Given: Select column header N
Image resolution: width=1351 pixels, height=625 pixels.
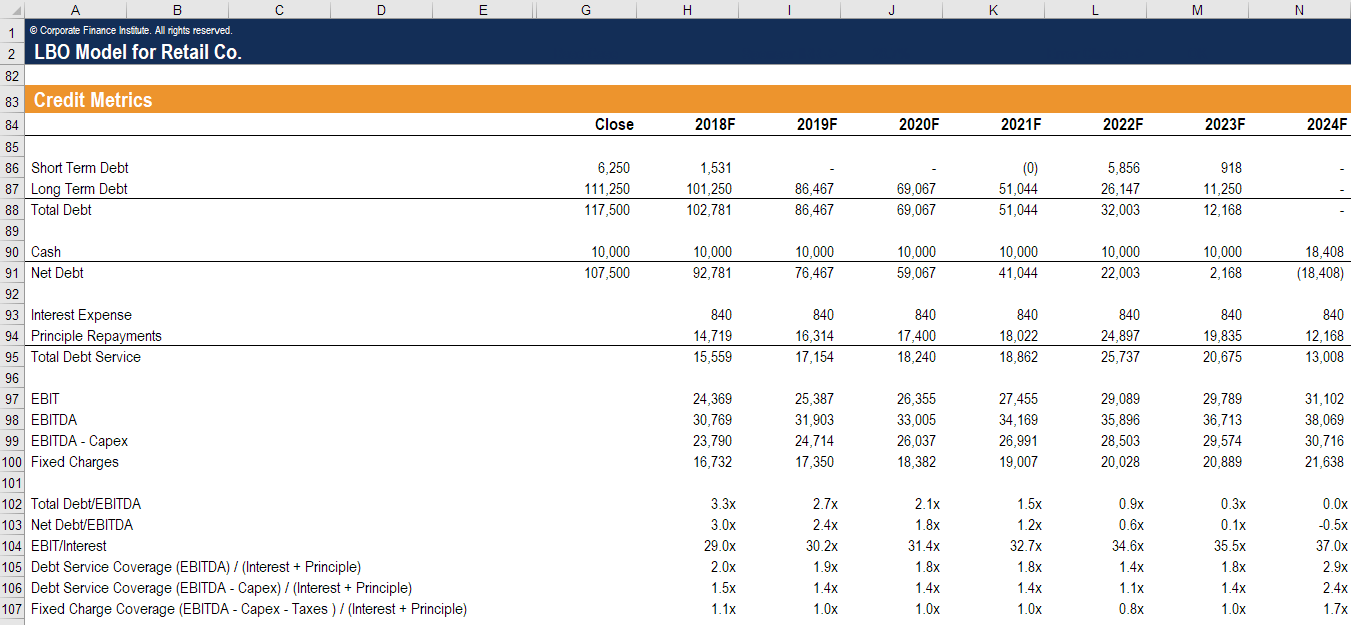Looking at the screenshot, I should (x=1298, y=9).
